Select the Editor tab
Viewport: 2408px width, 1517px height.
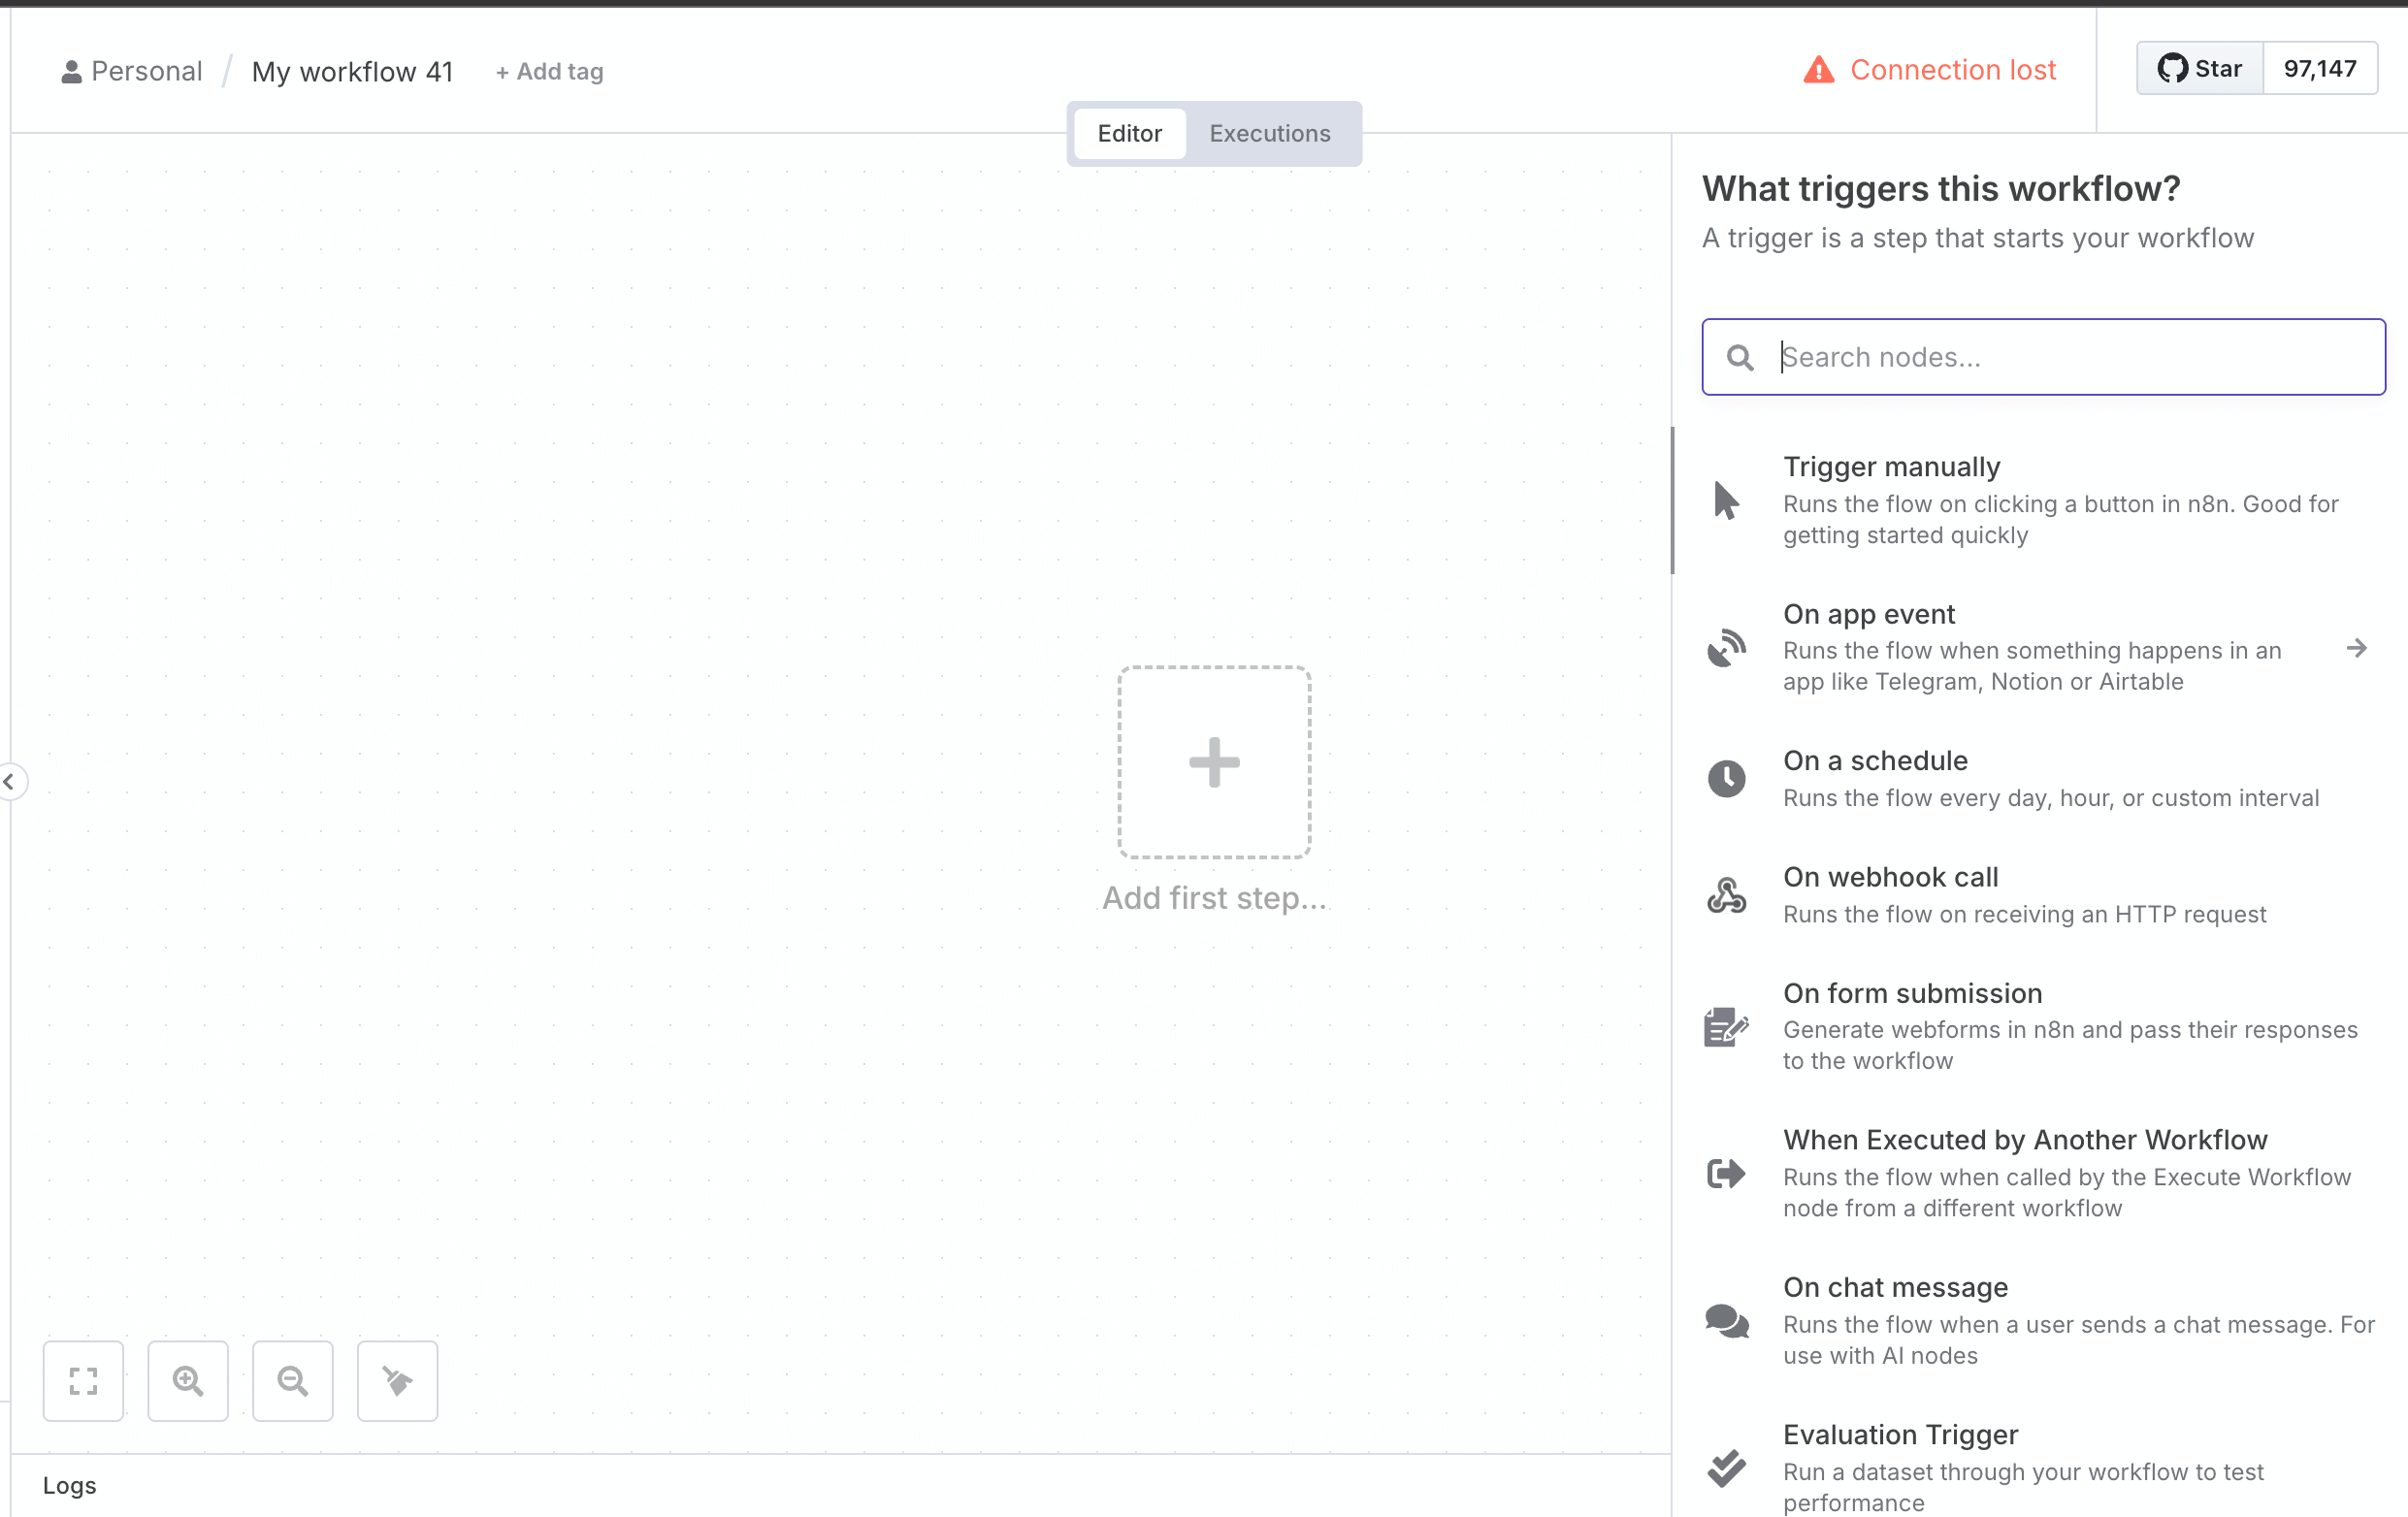pyautogui.click(x=1129, y=133)
